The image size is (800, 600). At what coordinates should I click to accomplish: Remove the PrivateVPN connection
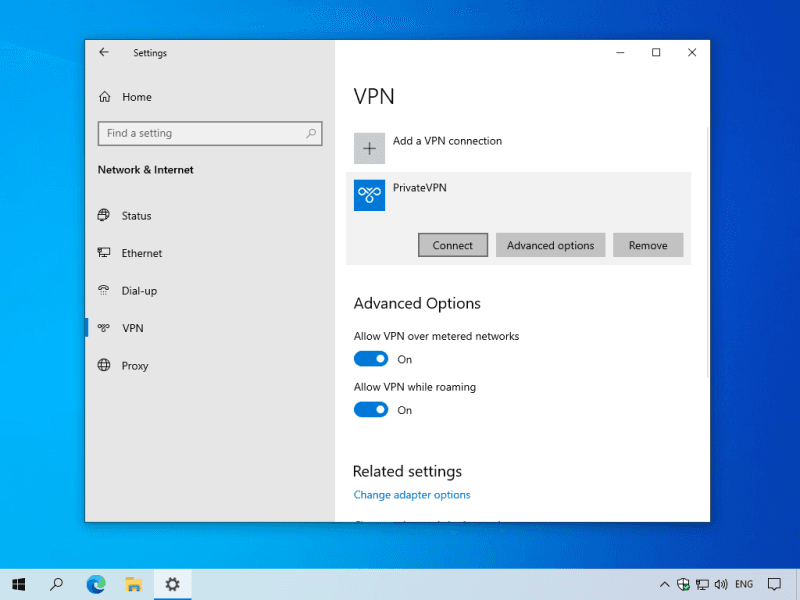(x=648, y=245)
